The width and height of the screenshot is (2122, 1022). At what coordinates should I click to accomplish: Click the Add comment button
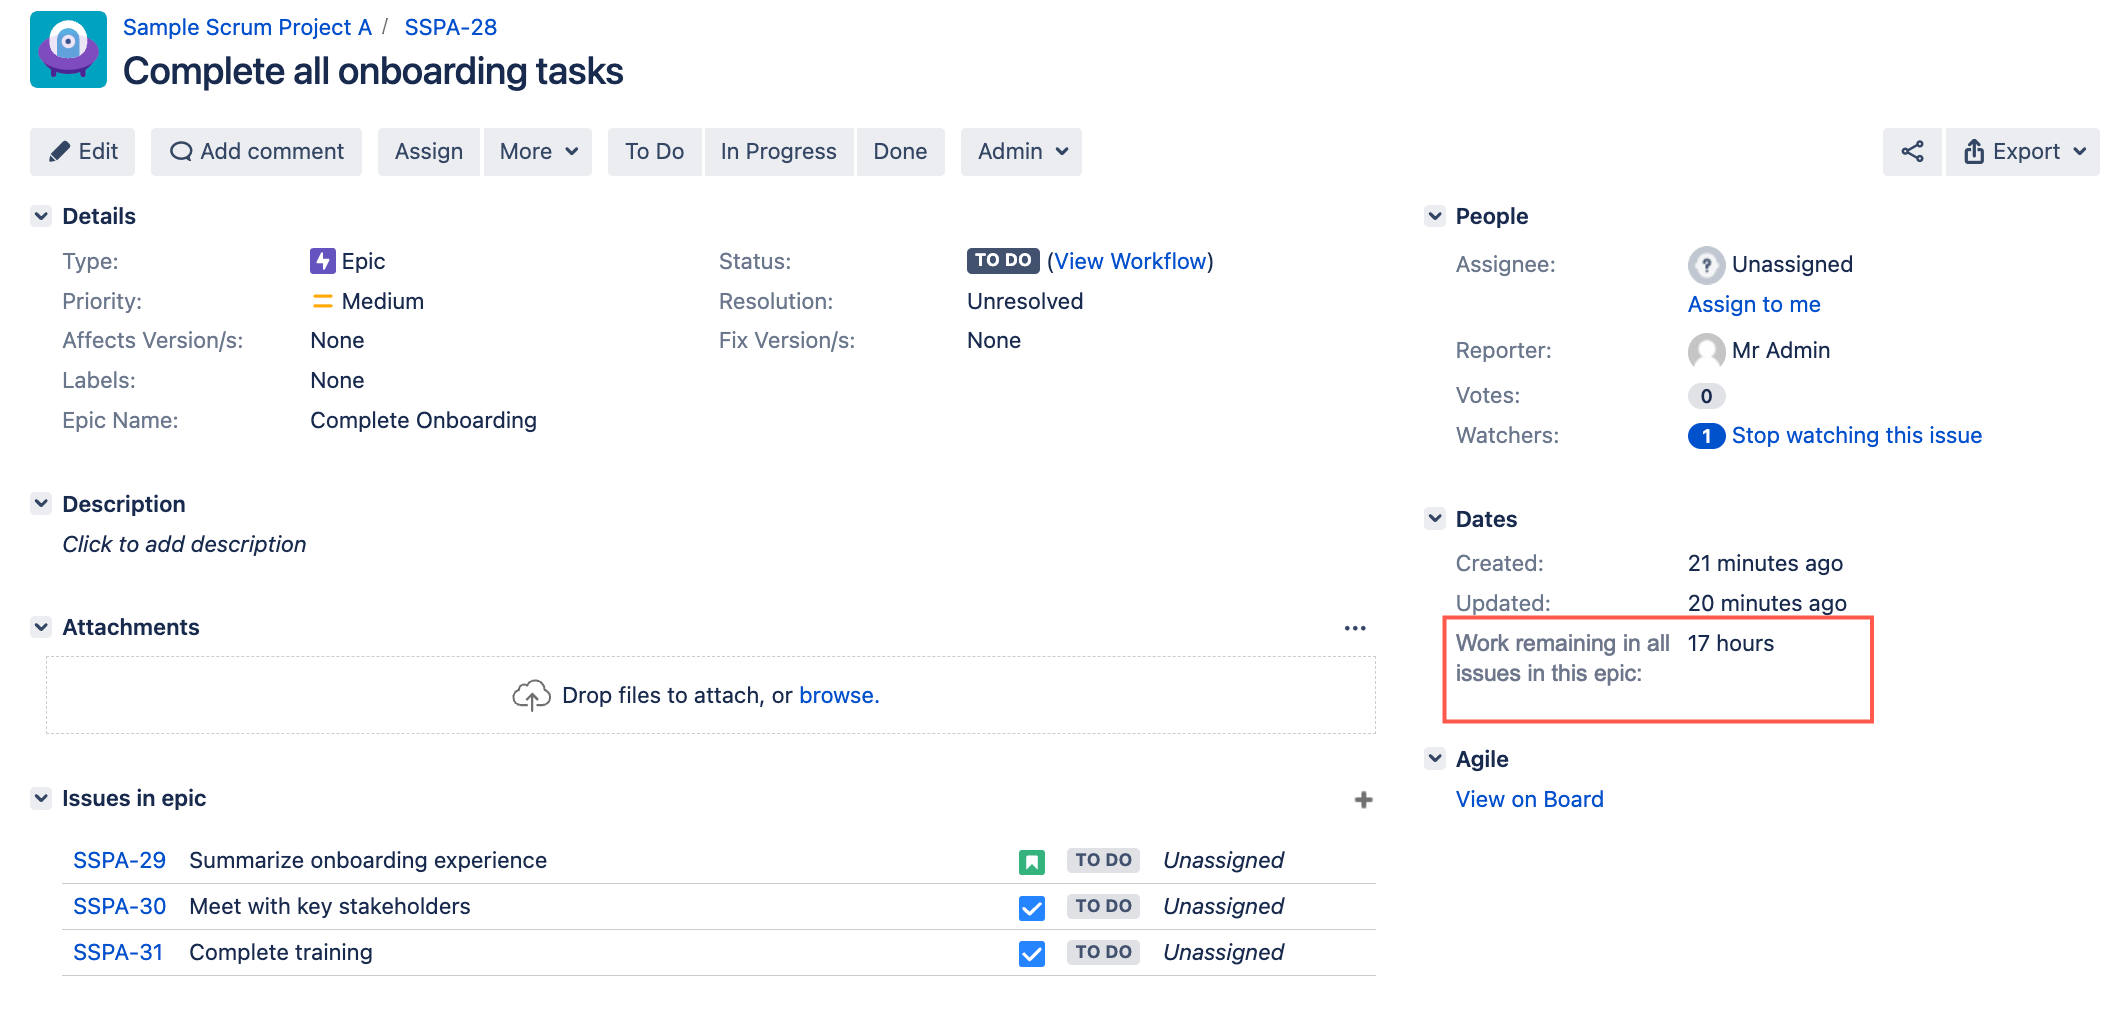[256, 152]
